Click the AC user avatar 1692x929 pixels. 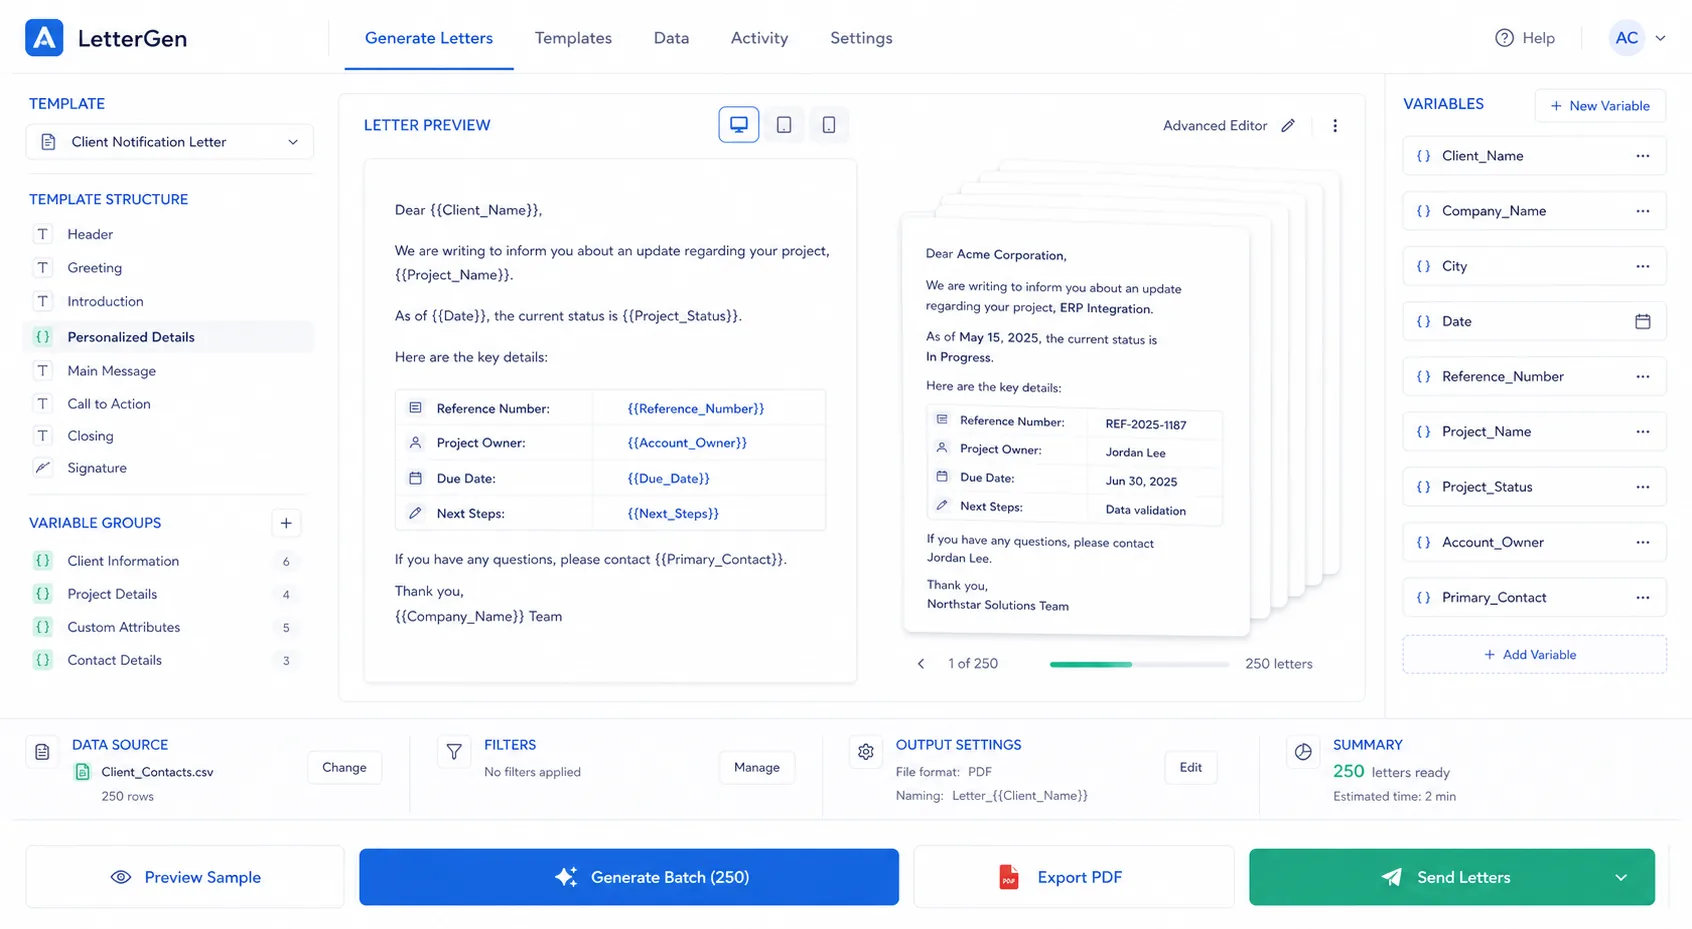(1627, 38)
